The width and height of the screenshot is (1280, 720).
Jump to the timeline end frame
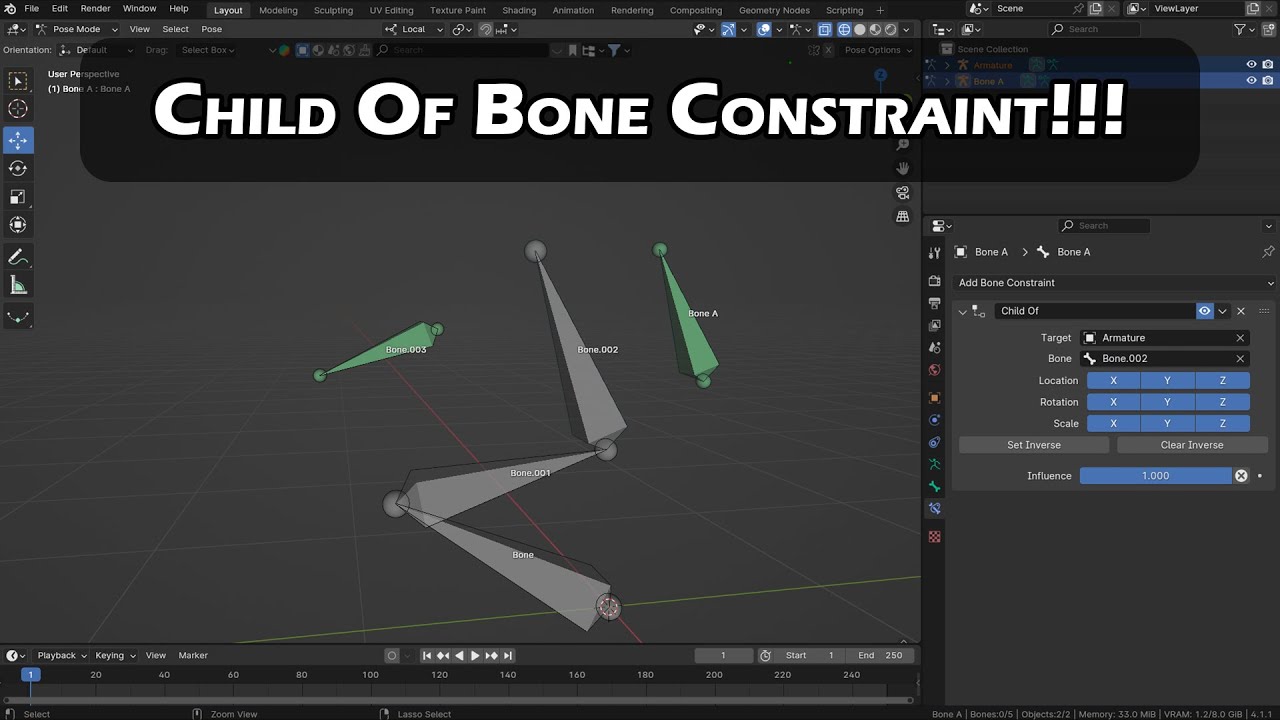tap(508, 656)
